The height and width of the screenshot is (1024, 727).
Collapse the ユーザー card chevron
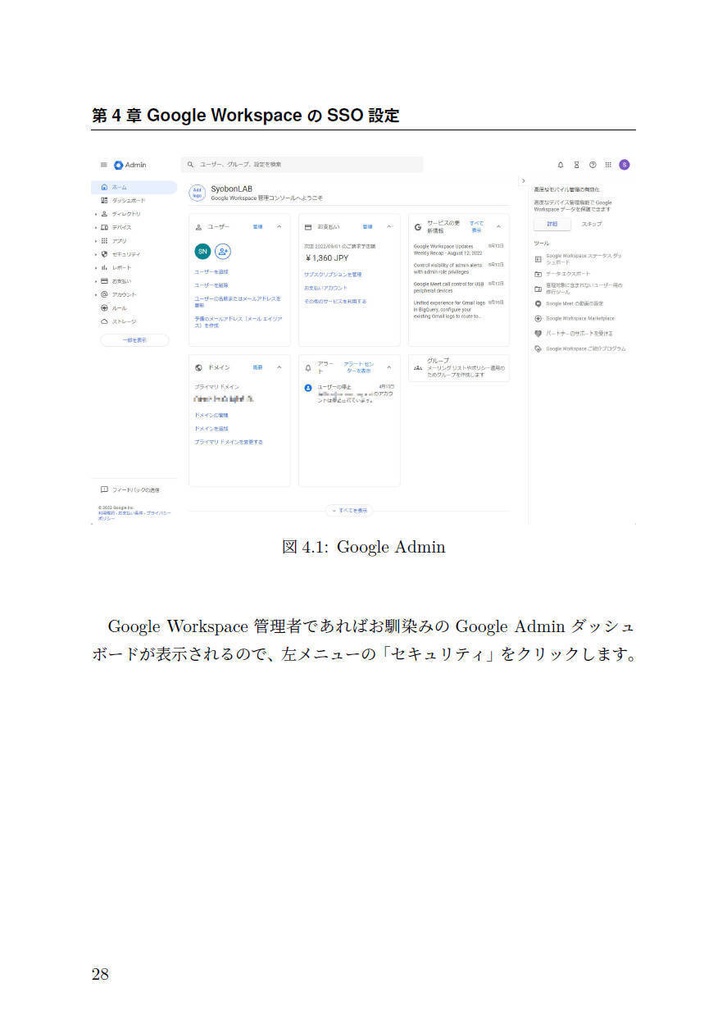[x=279, y=227]
